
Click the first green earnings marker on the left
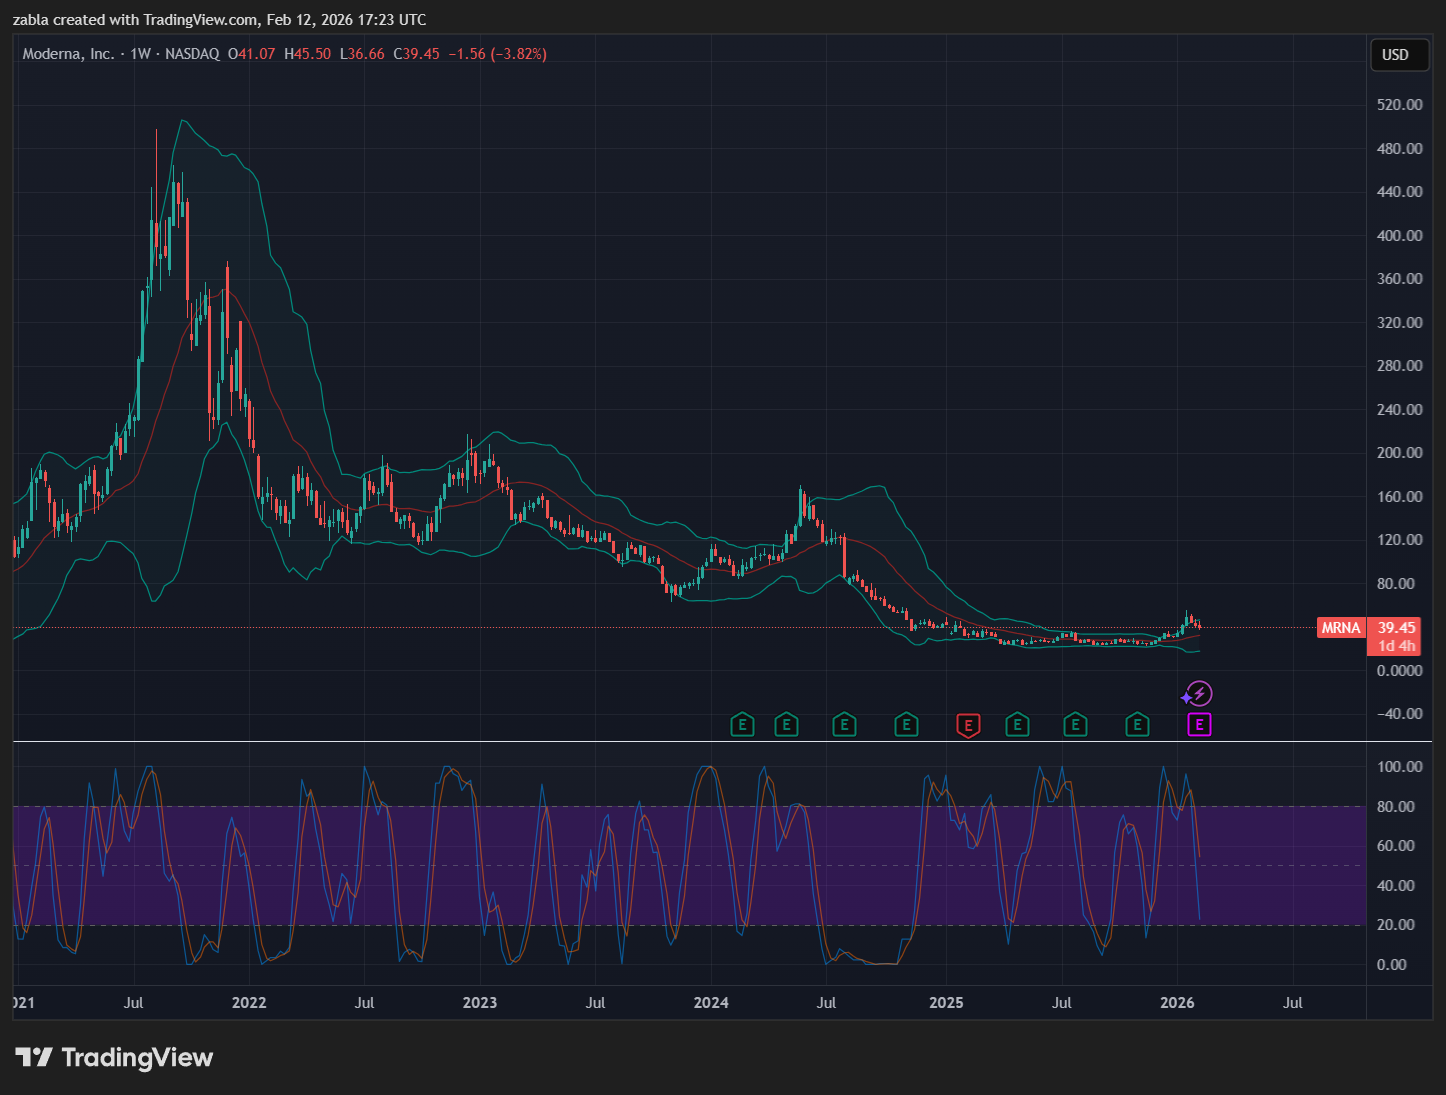point(742,725)
